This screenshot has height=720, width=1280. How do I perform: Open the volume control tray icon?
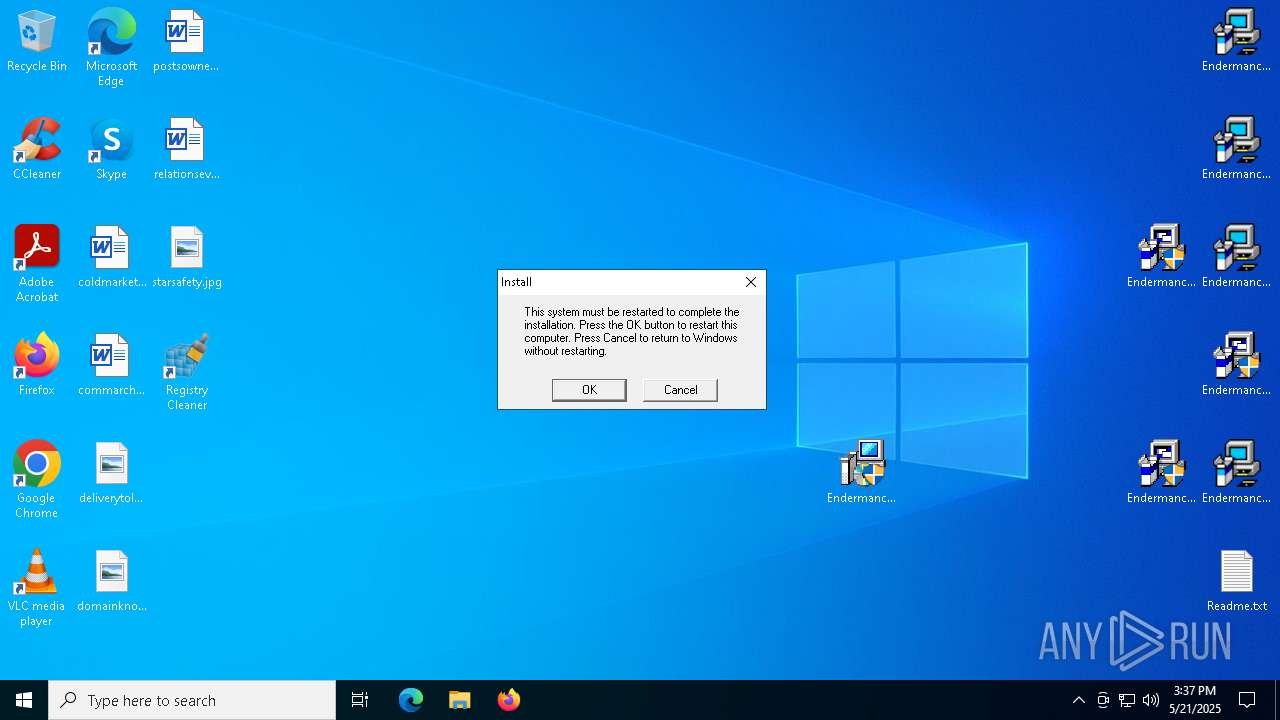point(1151,700)
